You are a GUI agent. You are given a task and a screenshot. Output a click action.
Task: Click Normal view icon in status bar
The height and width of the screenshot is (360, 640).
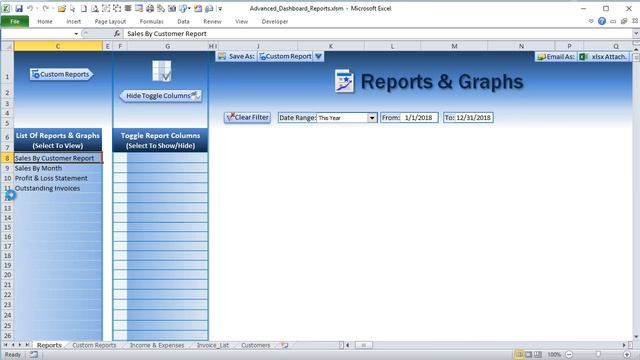[x=519, y=354]
